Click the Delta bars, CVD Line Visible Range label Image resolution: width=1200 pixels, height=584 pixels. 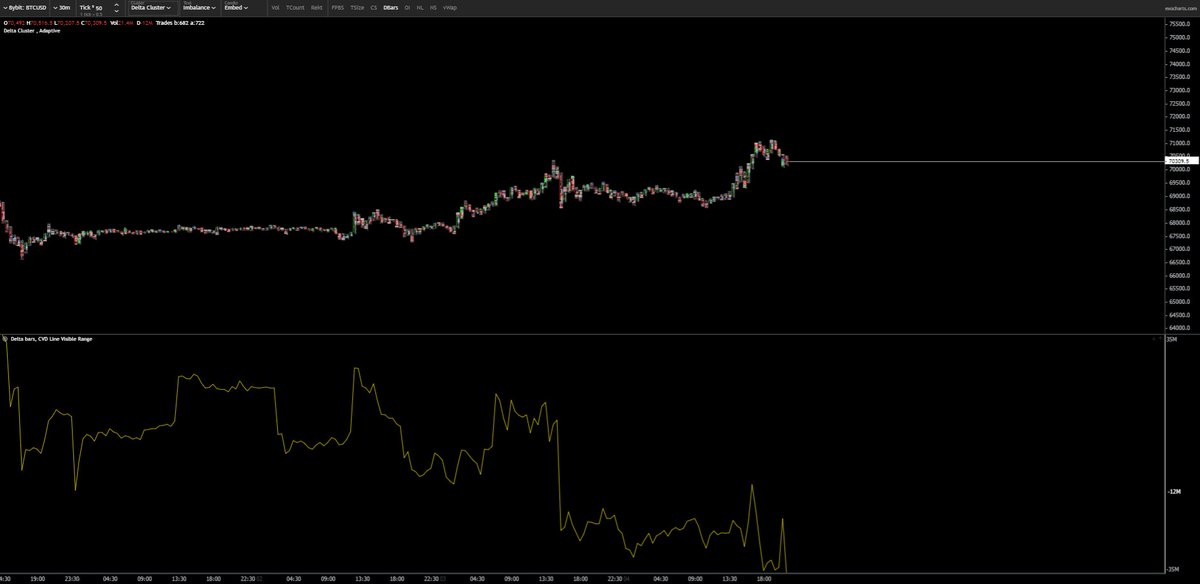pos(52,339)
